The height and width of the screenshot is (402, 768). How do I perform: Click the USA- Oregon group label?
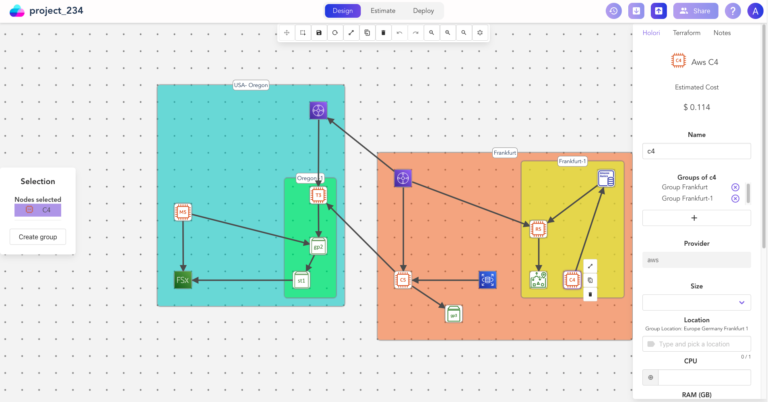click(x=251, y=85)
